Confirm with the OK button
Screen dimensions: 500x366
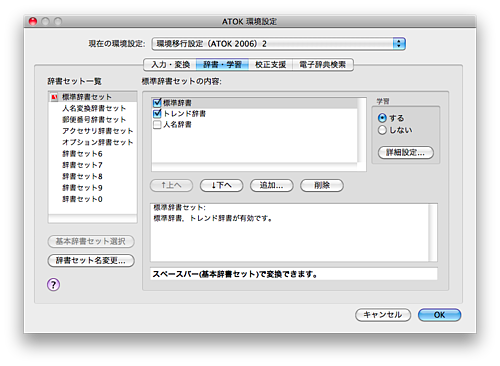tap(439, 315)
